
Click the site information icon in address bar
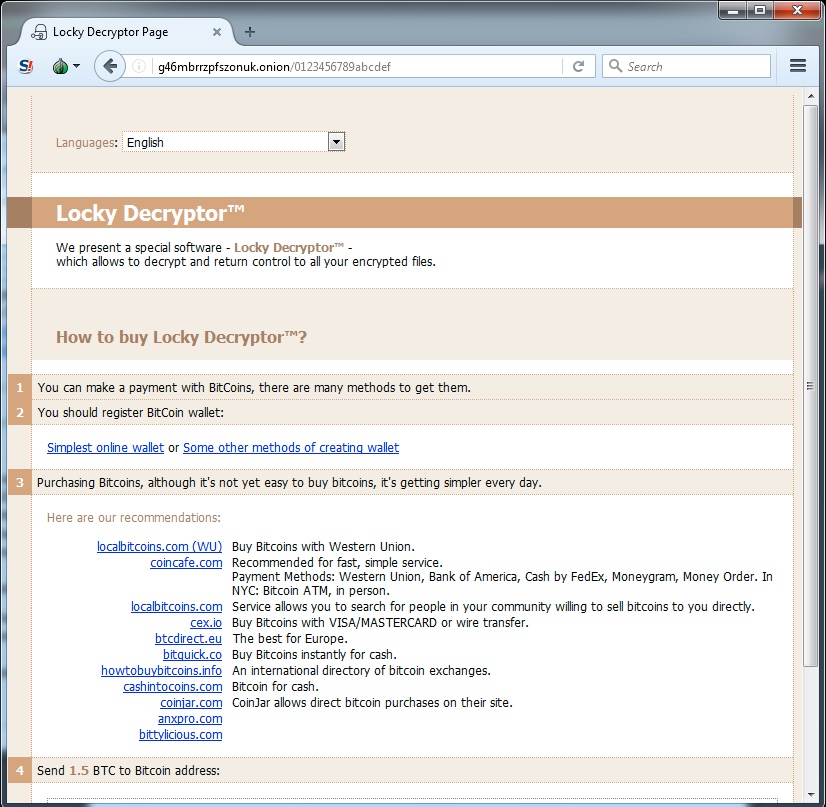point(140,67)
